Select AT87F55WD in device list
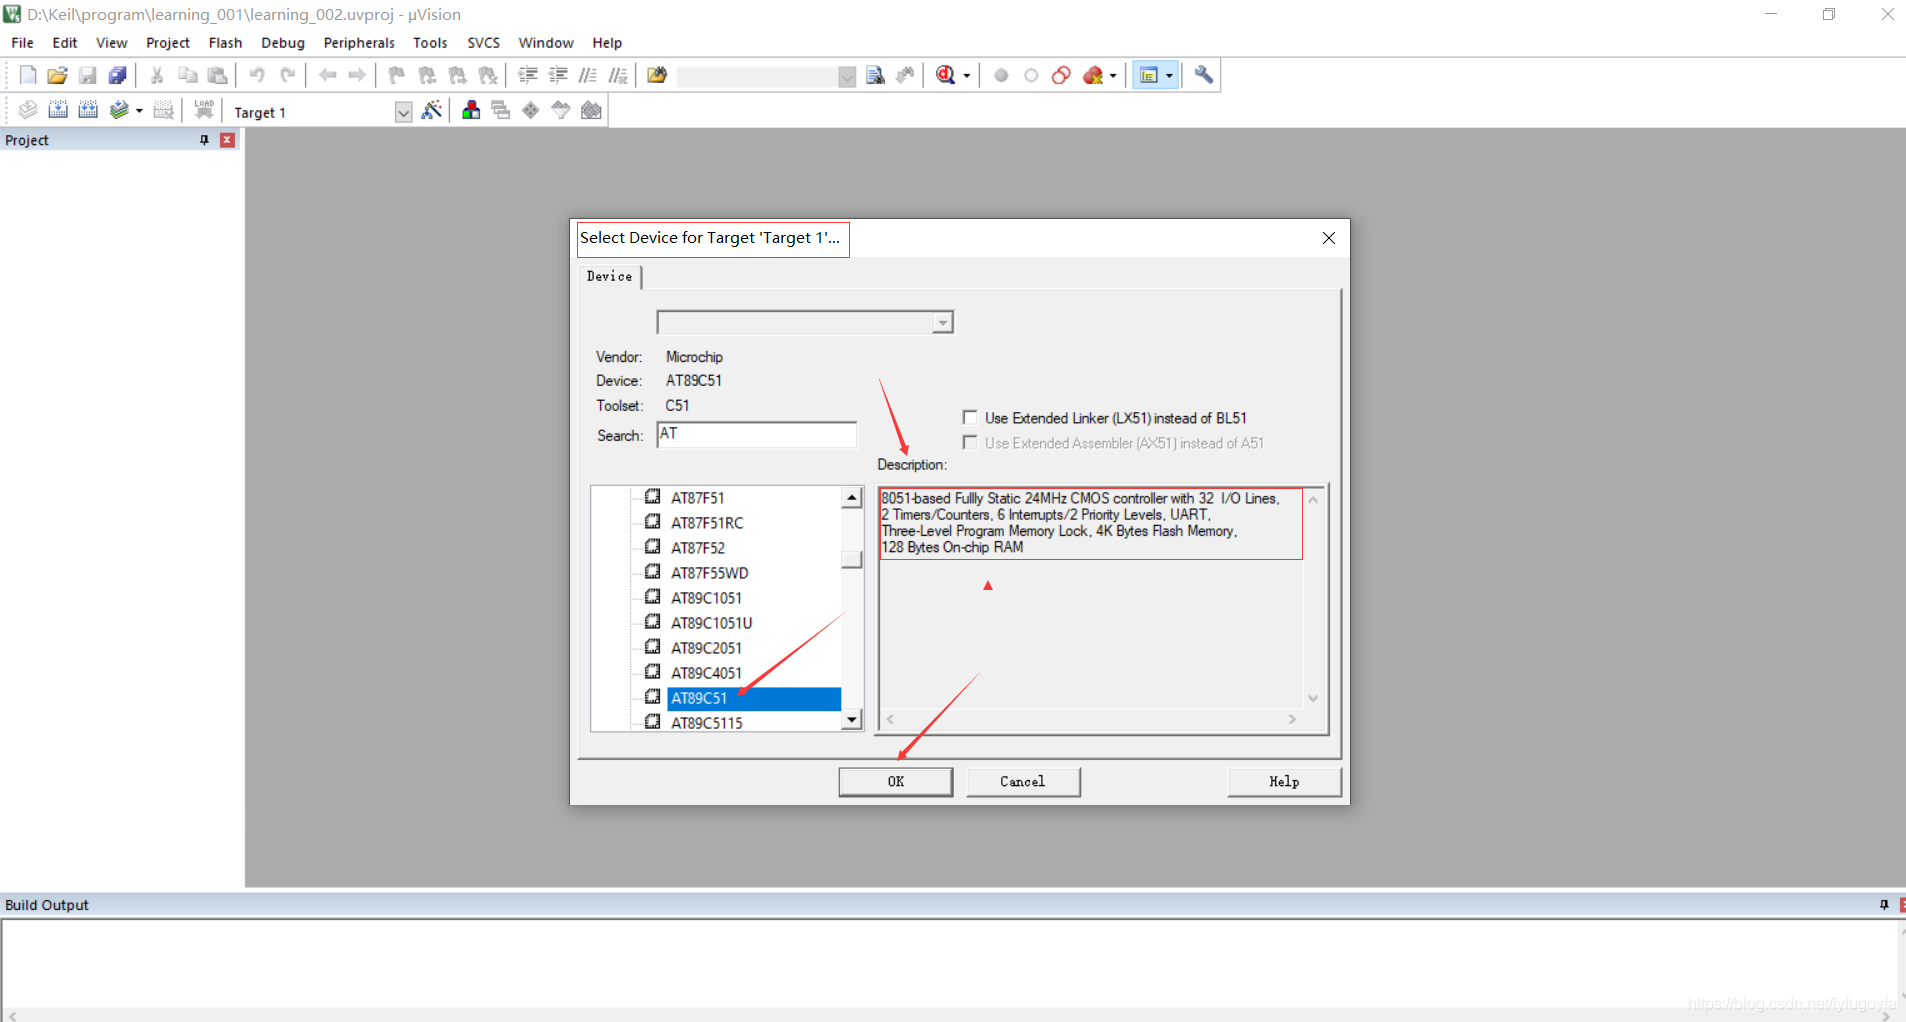 point(710,573)
